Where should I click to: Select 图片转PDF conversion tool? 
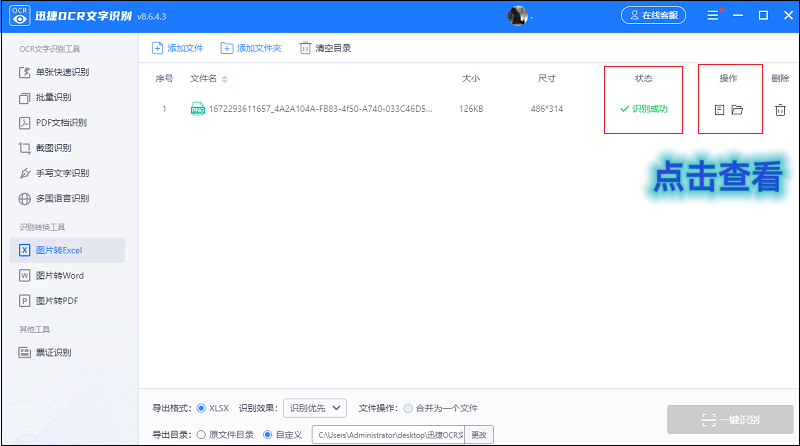[49, 301]
